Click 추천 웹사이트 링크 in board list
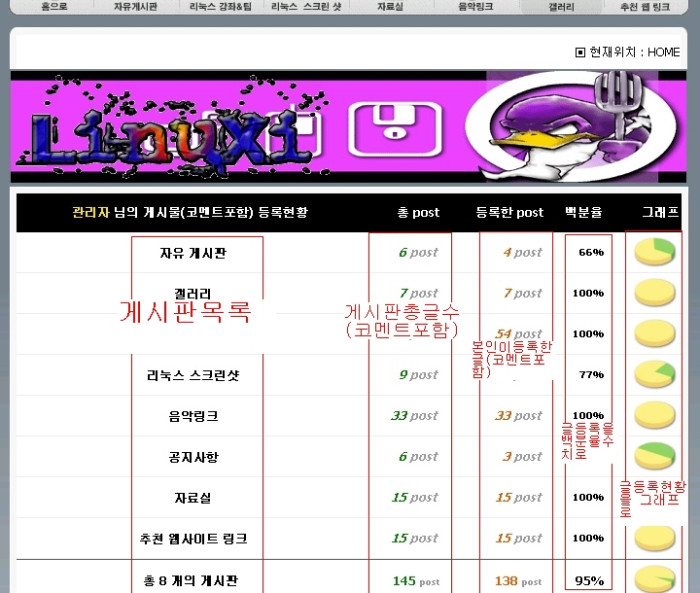Viewport: 700px width, 593px height. point(193,539)
